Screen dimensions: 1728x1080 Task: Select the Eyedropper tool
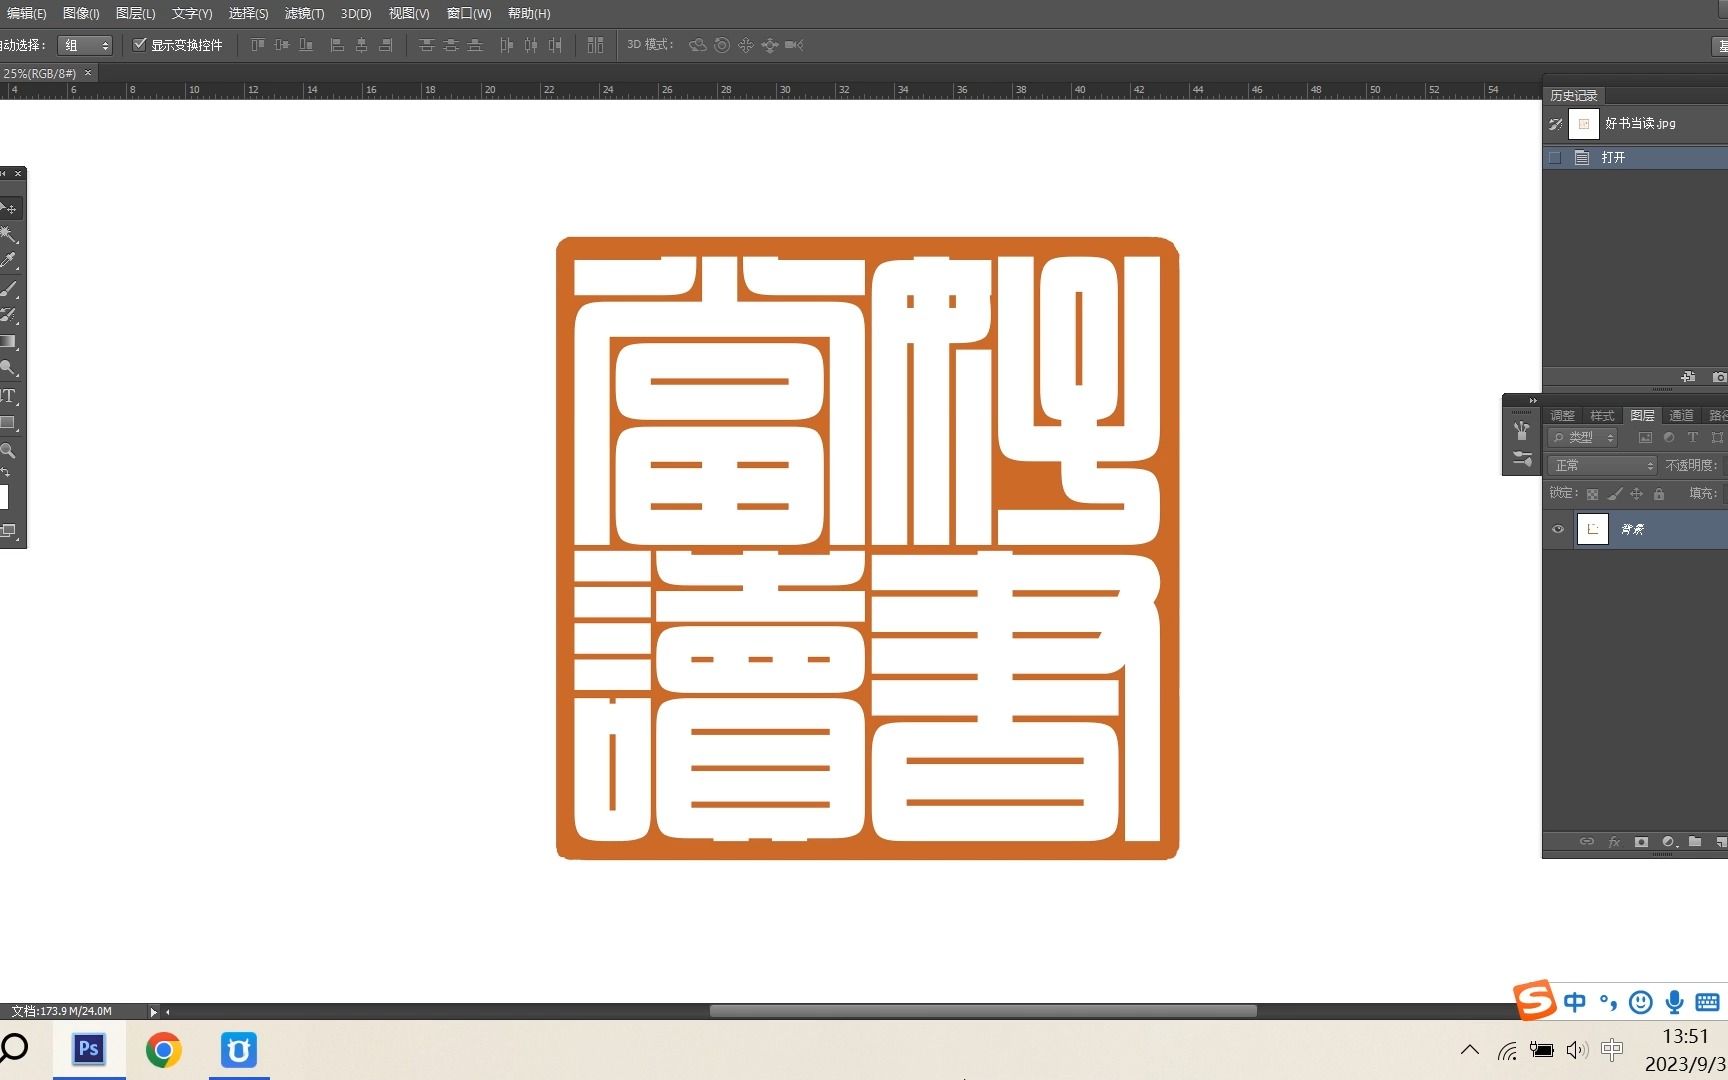pyautogui.click(x=8, y=261)
